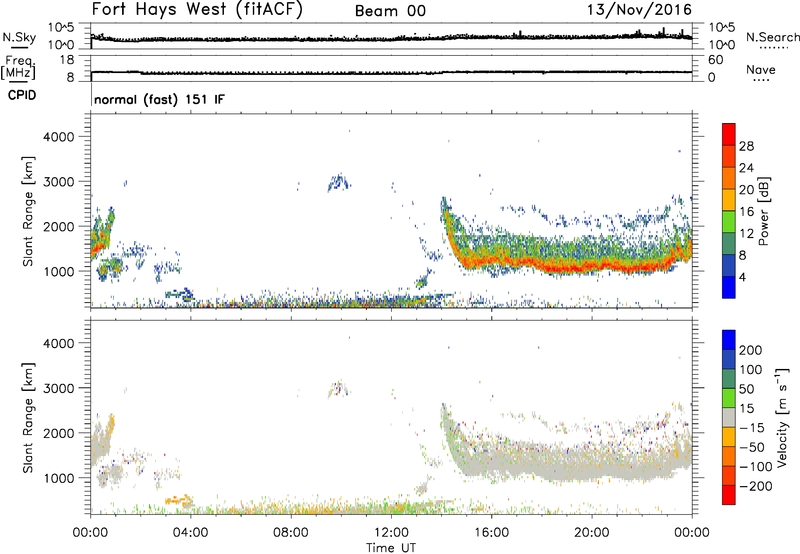The image size is (800, 554).
Task: Click the "2000" tick of velocity panel
Action: point(59,433)
